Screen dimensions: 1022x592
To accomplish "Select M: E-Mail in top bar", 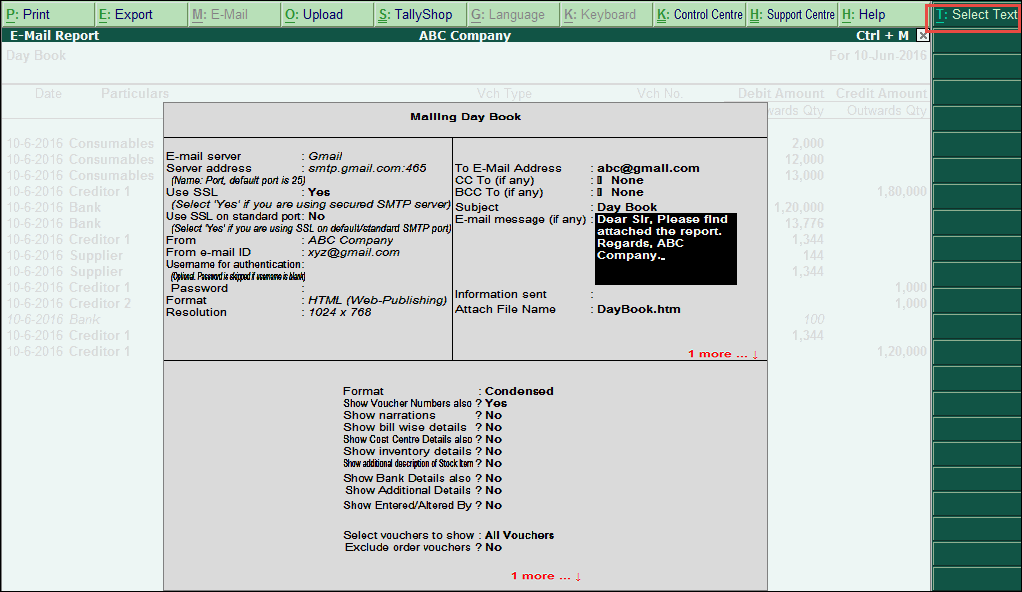I will coord(234,14).
